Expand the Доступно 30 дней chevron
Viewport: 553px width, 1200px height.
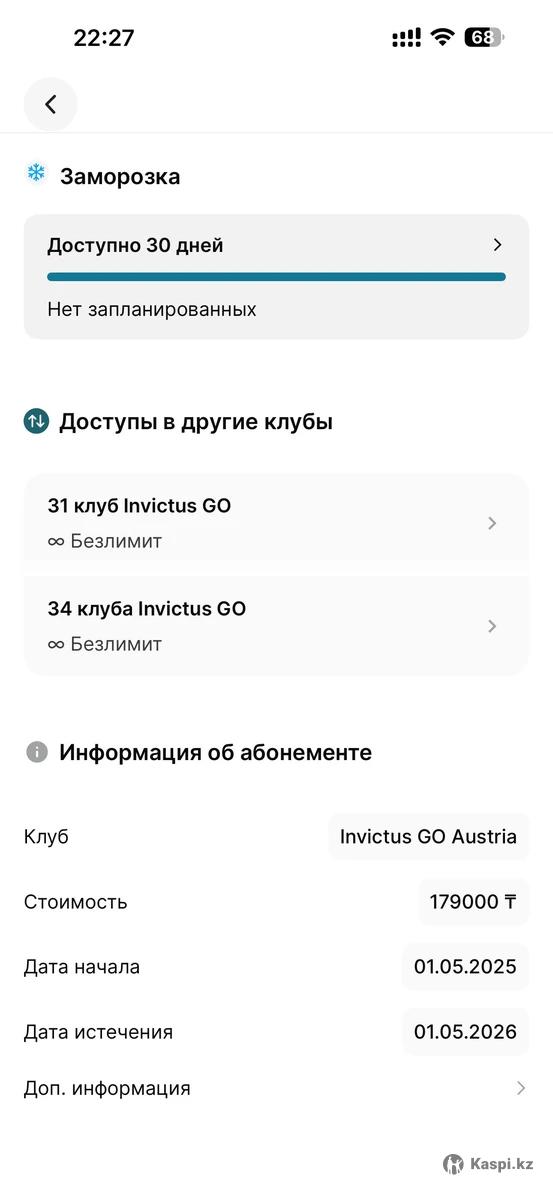click(498, 245)
